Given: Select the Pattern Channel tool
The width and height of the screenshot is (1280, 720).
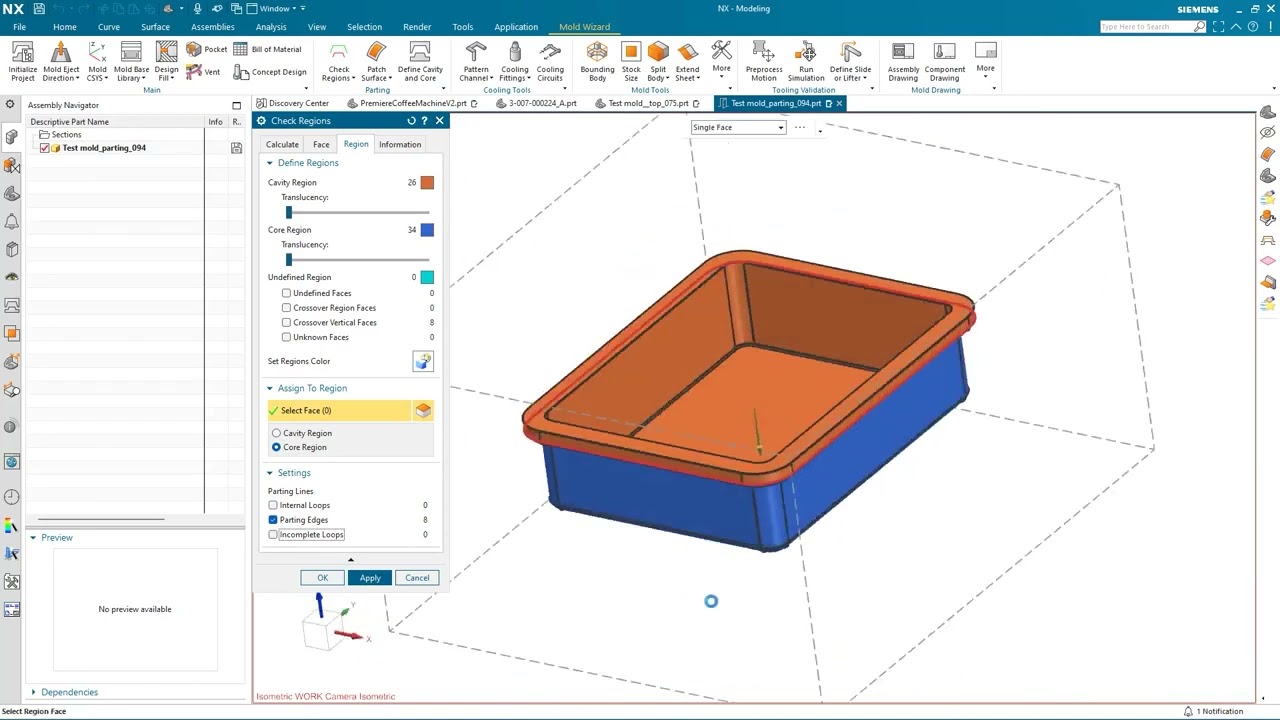Looking at the screenshot, I should click(x=476, y=61).
